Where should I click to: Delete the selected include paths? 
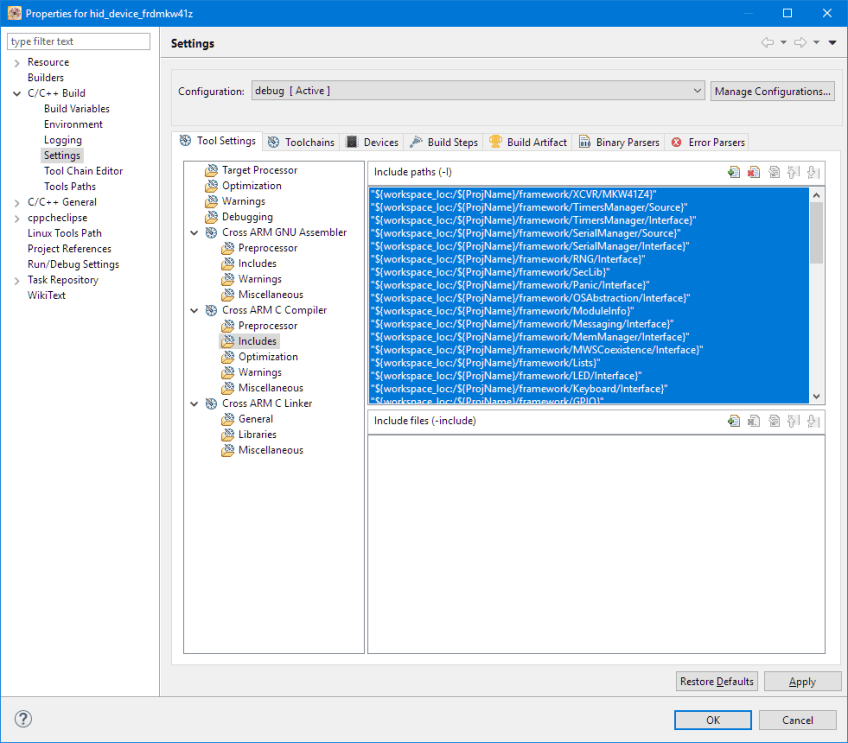tap(753, 172)
